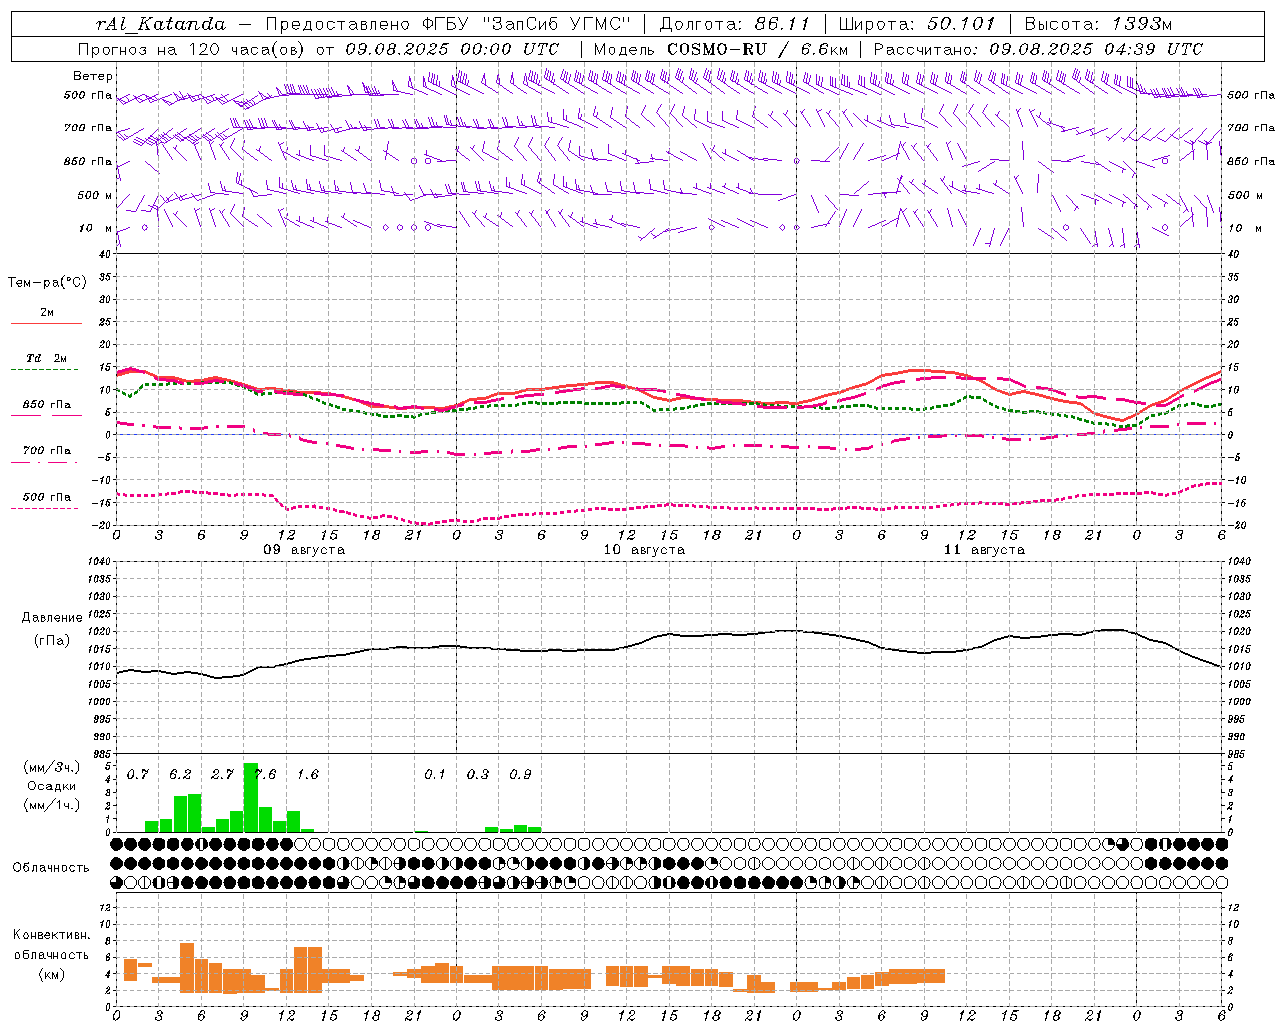
Task: Click the 3-hour precipitation value 7.6
Action: pos(265,775)
